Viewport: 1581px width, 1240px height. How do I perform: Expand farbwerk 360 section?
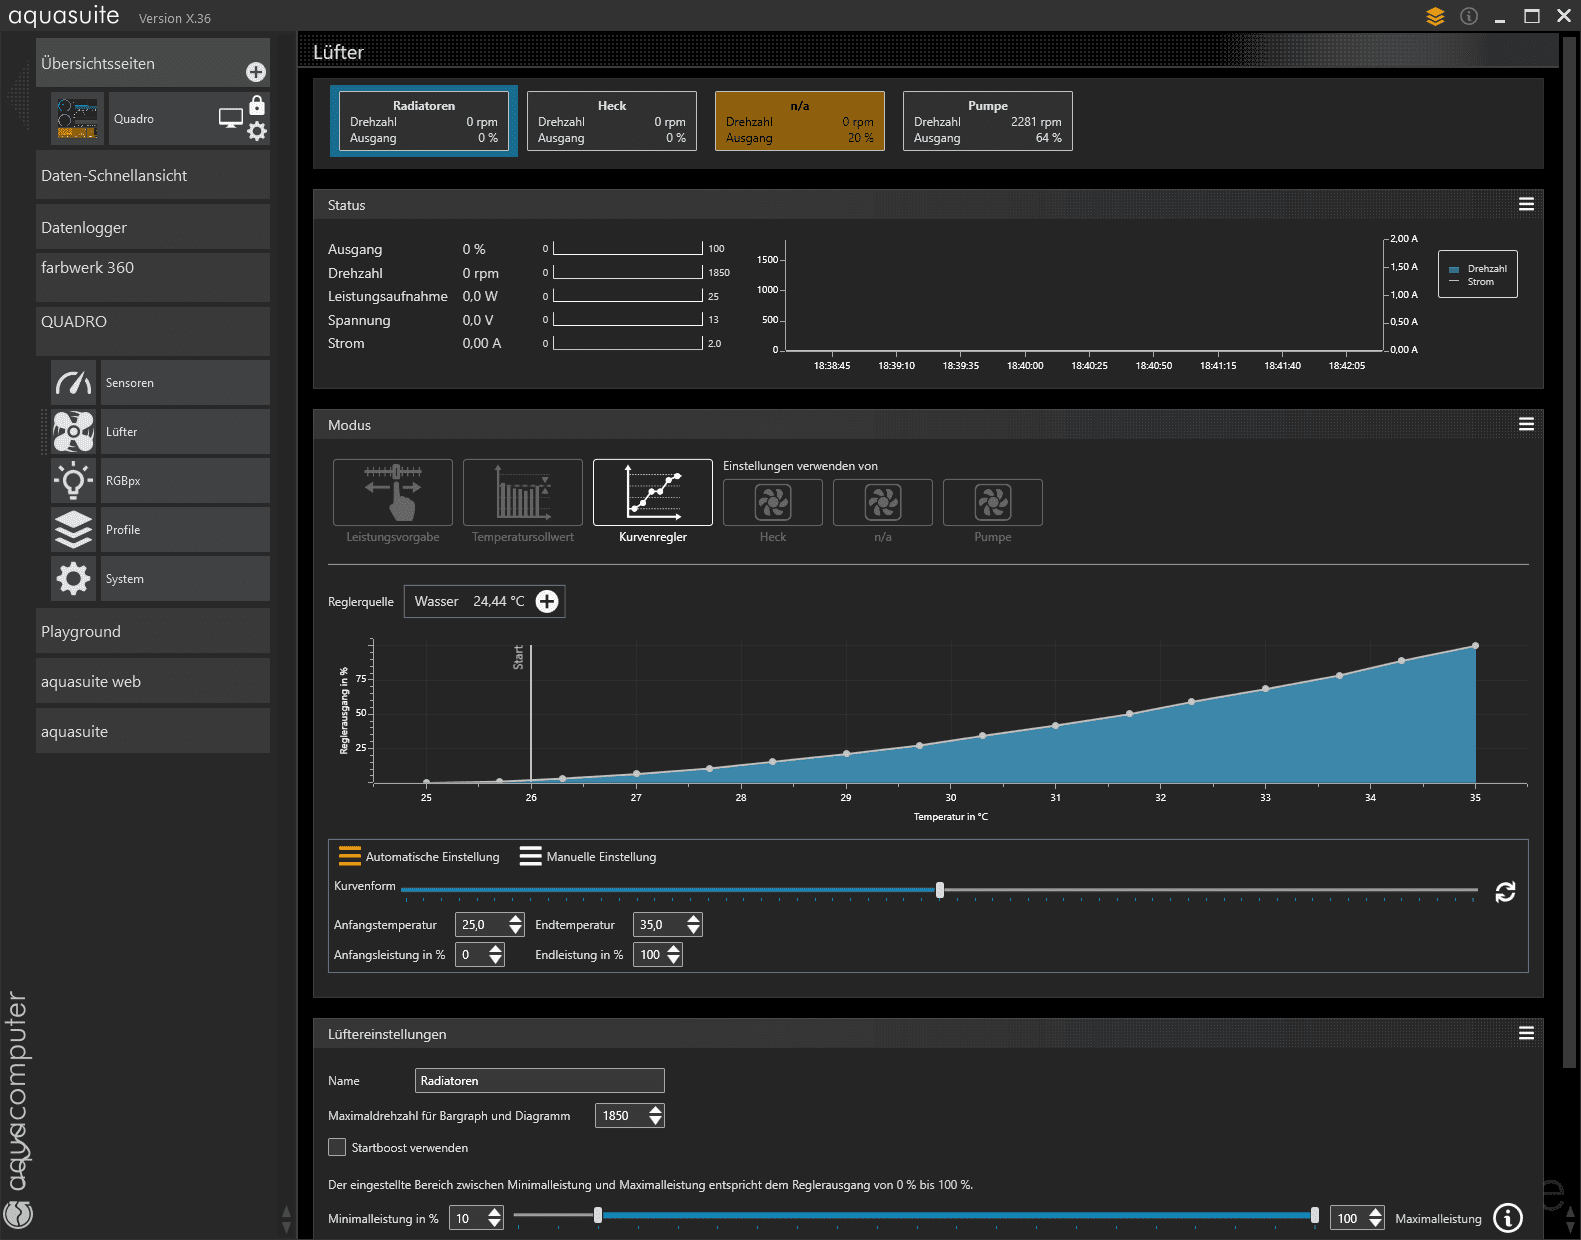153,277
